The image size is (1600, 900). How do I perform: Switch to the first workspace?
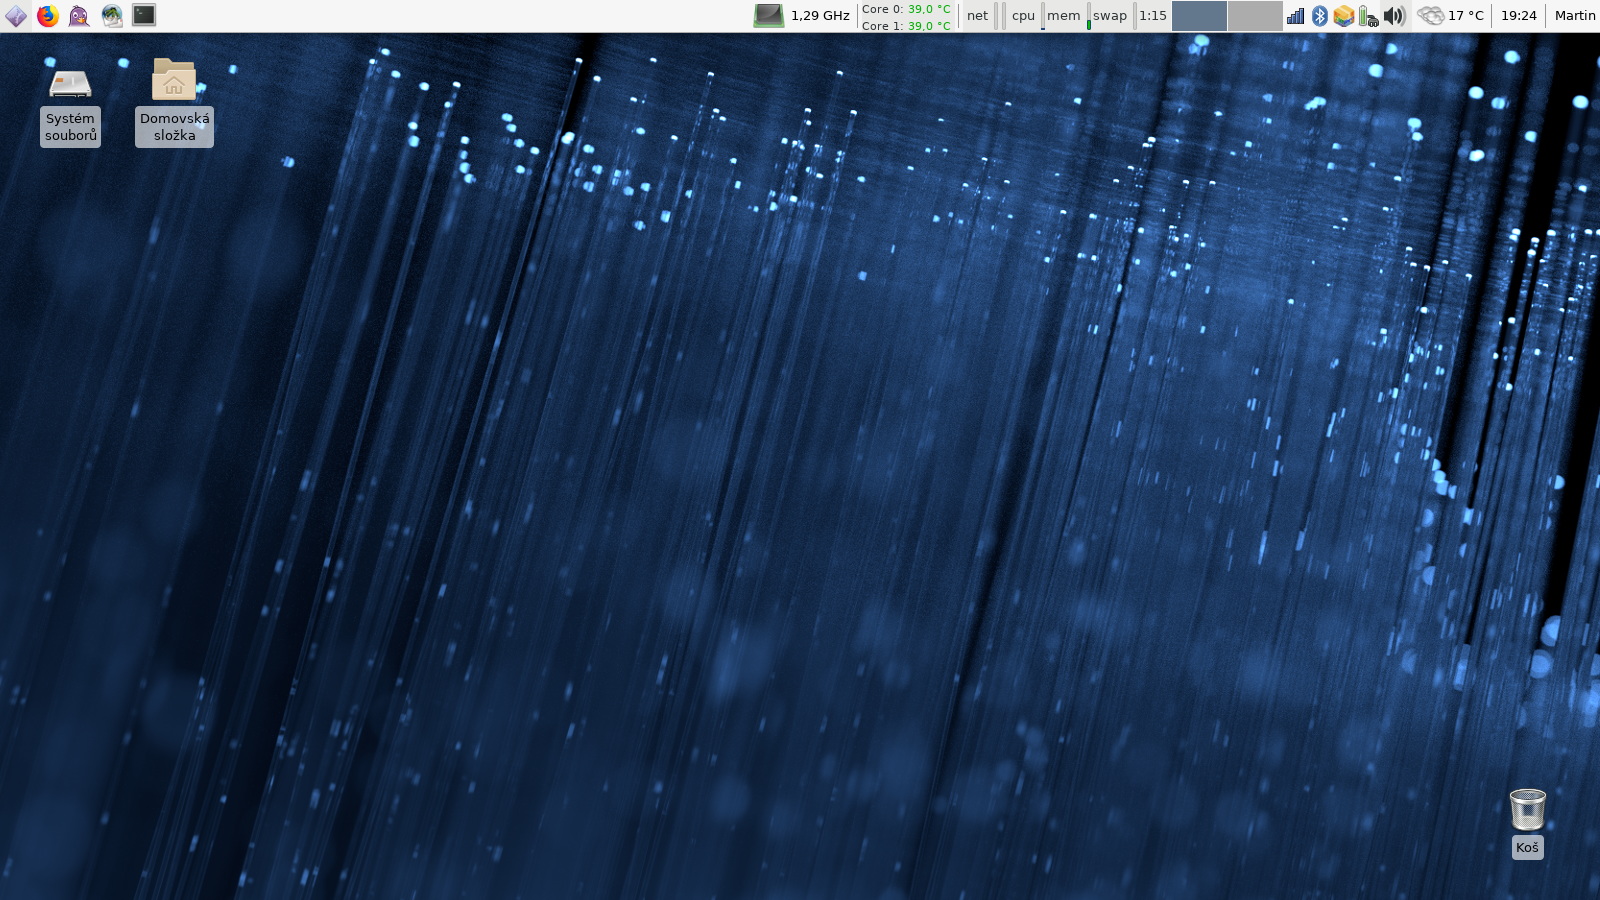1199,15
